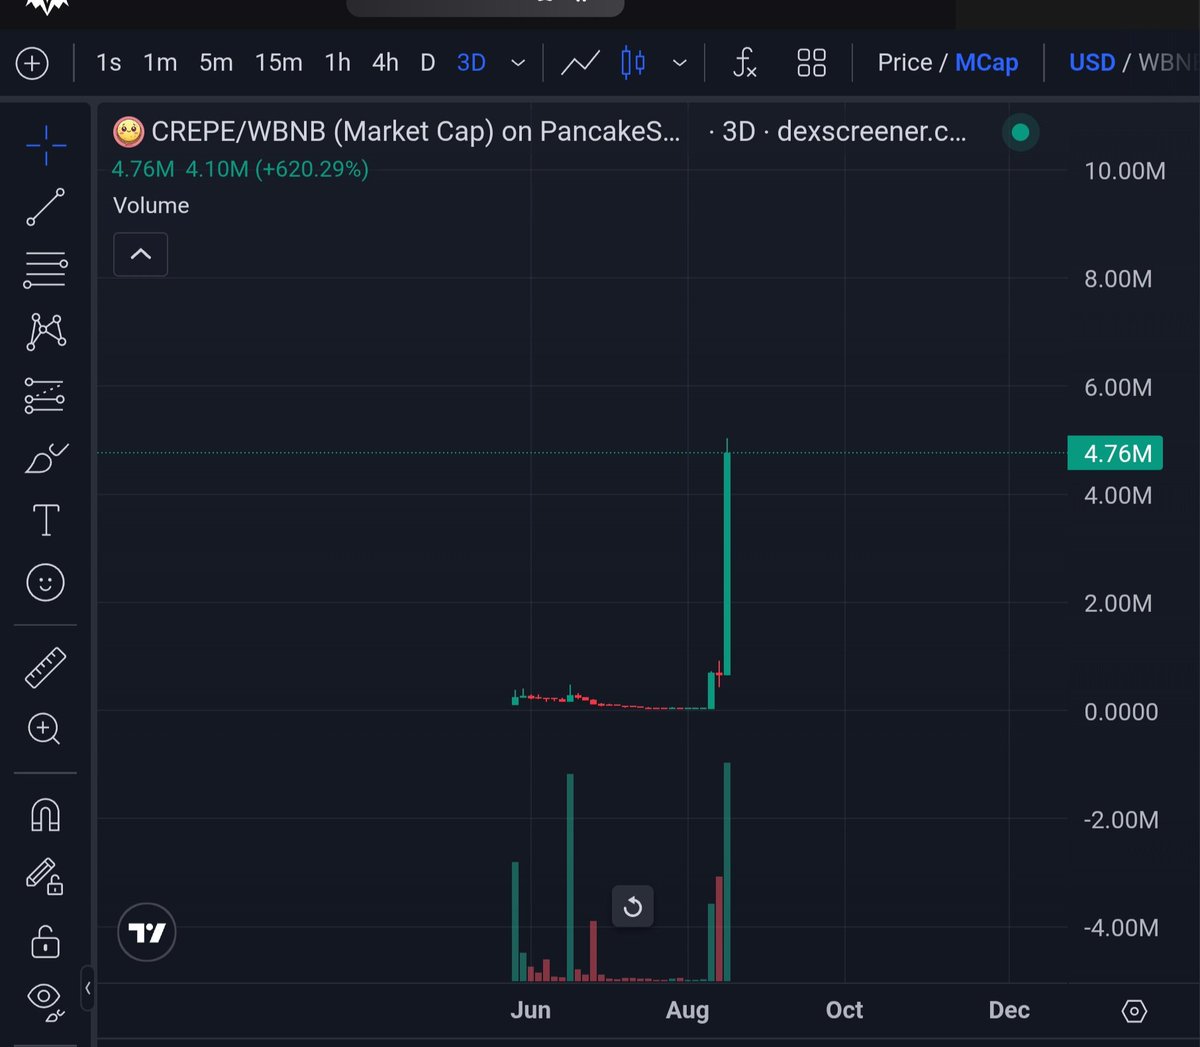This screenshot has width=1200, height=1047.
Task: Click the CREPE/WBNB symbol title
Action: pos(416,132)
